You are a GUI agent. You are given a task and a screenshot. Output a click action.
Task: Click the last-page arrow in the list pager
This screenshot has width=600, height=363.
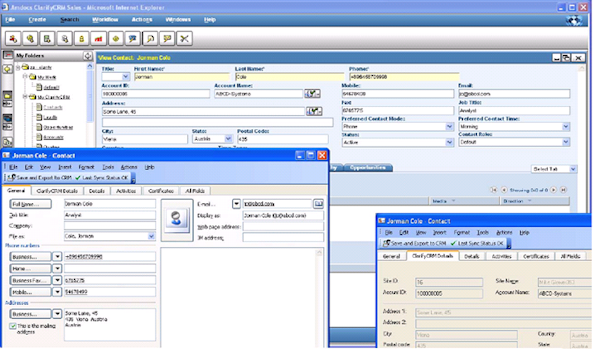coord(563,190)
